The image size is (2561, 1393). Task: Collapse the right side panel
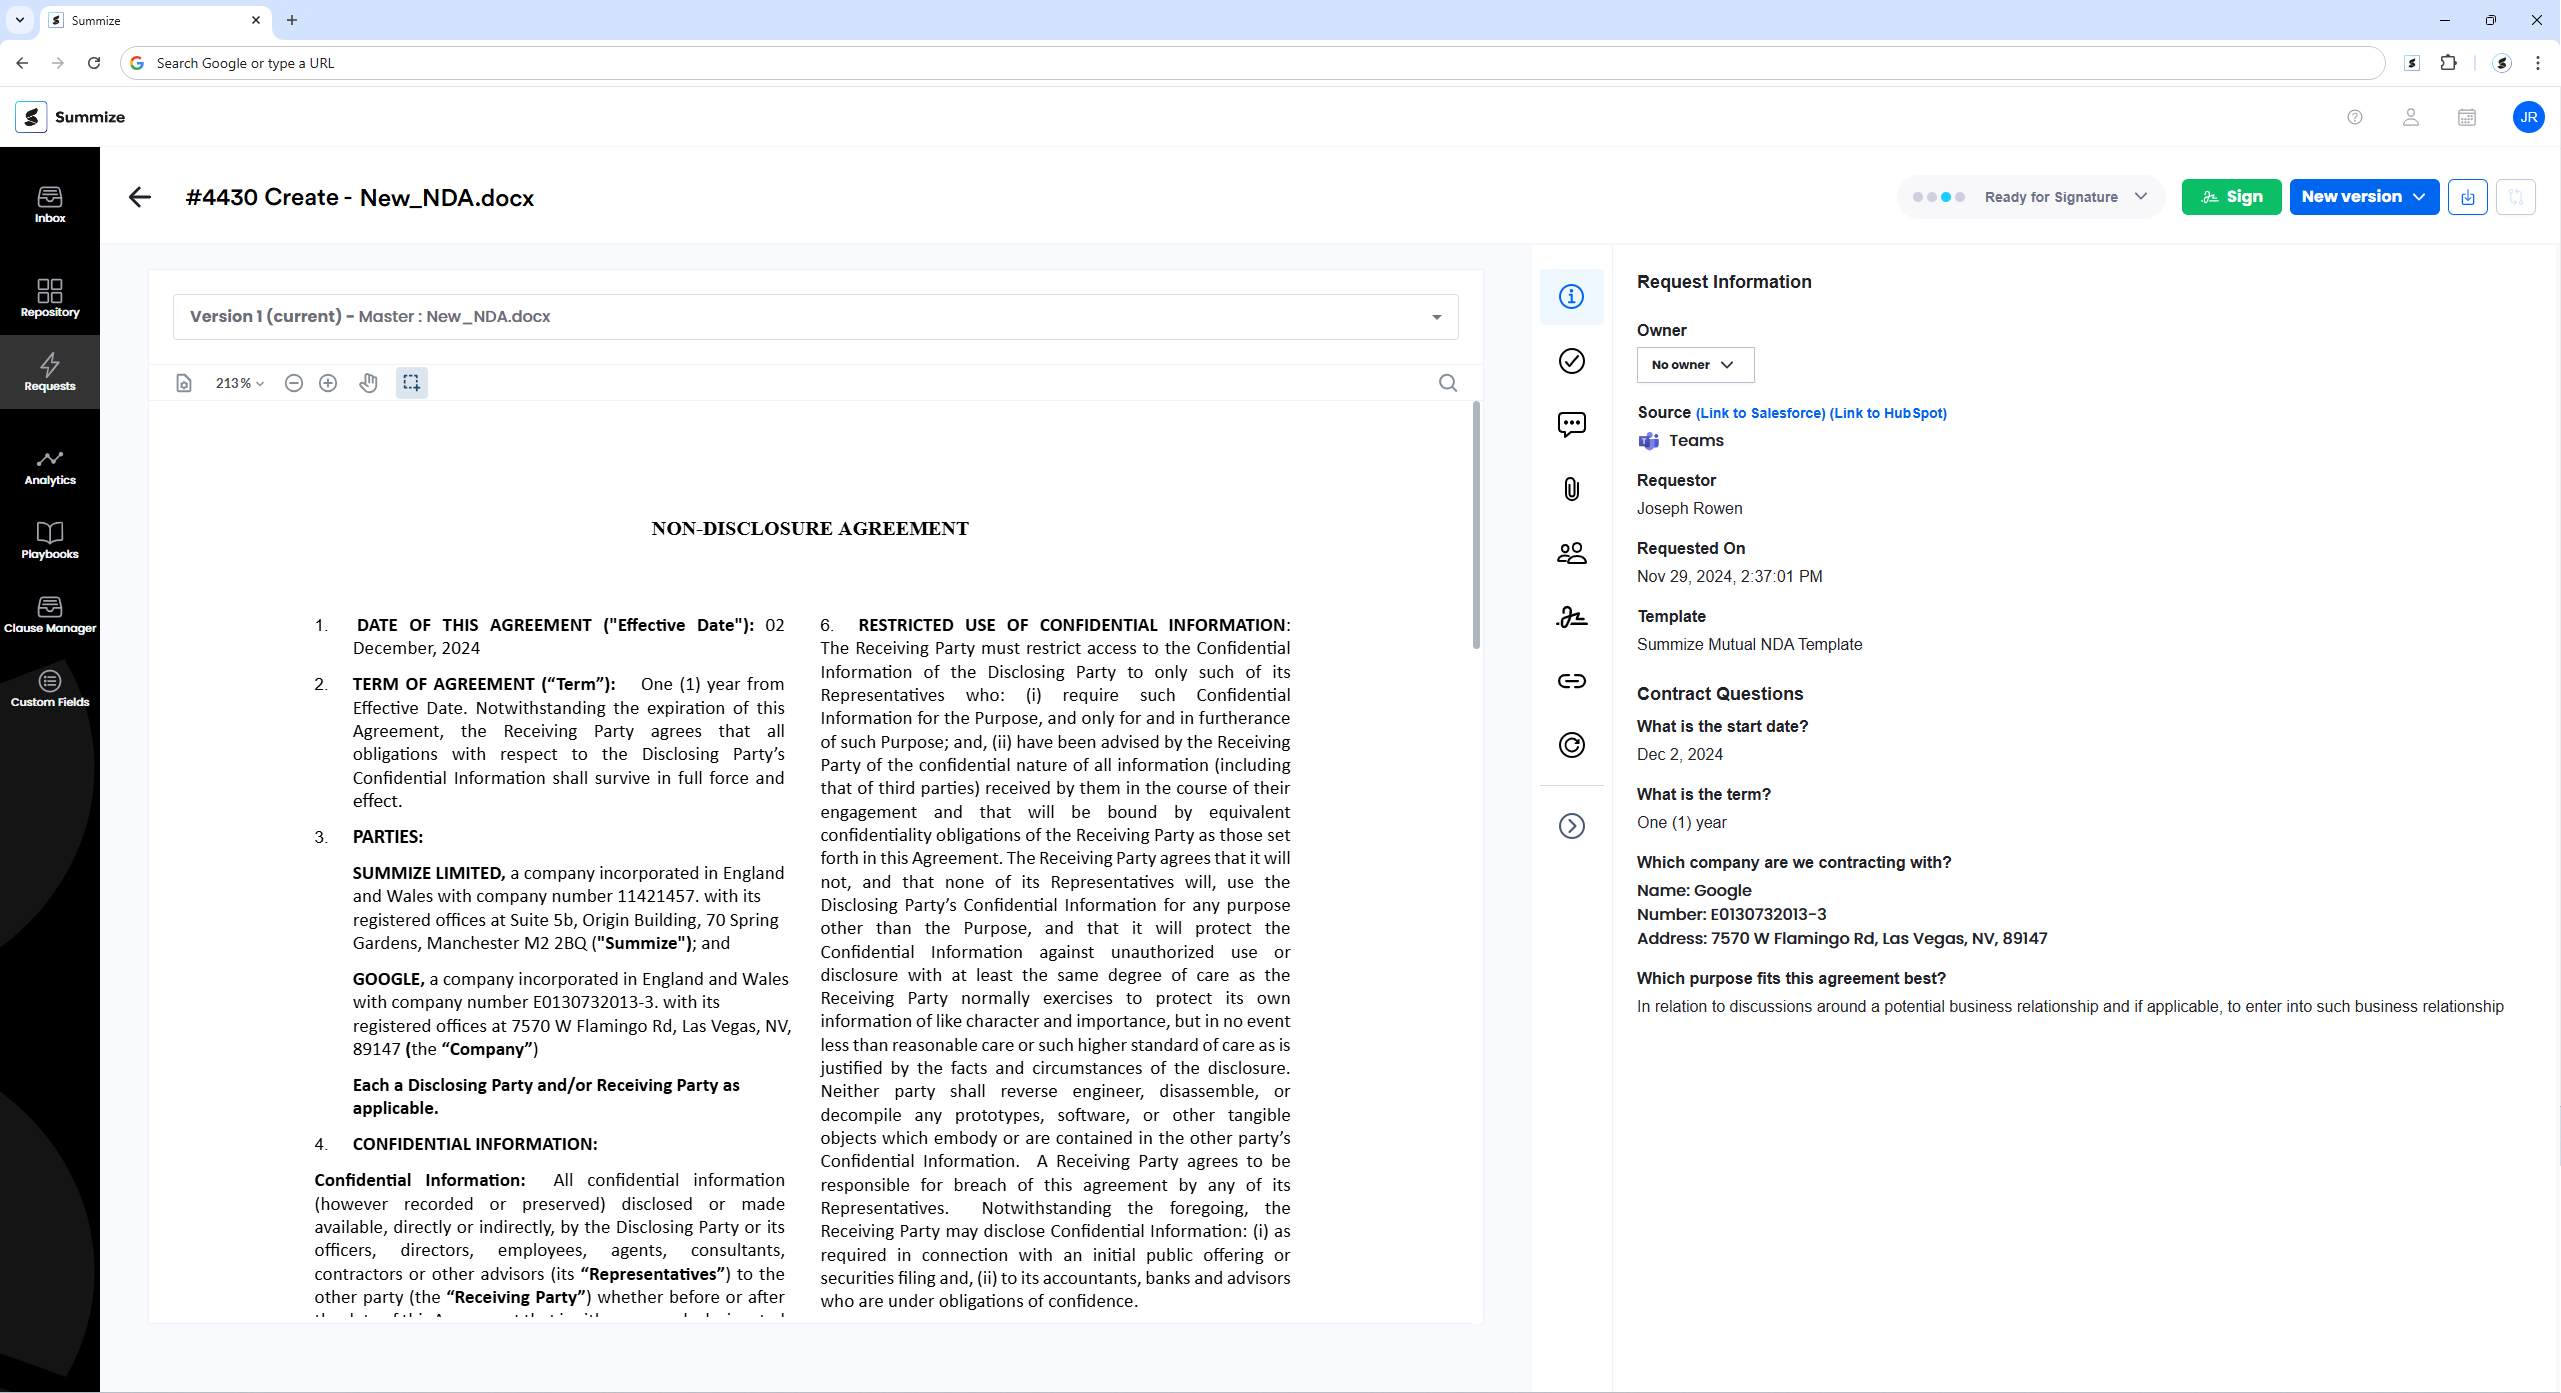click(x=1571, y=826)
